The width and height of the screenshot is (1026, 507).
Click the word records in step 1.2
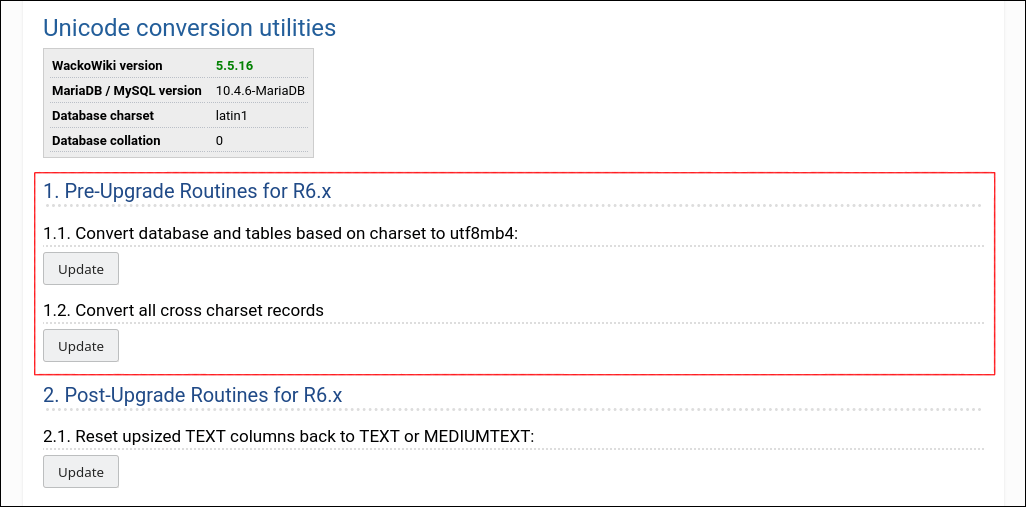293,310
